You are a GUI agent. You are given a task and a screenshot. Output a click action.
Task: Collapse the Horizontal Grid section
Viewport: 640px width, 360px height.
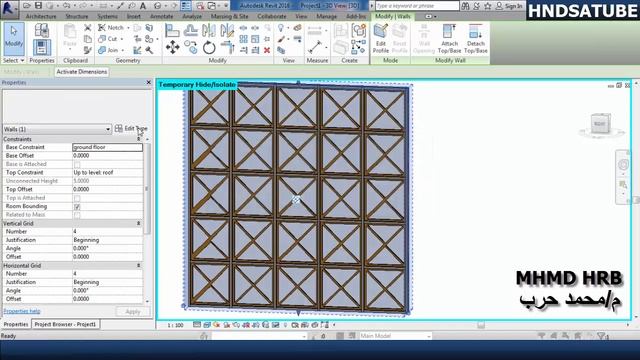138,265
